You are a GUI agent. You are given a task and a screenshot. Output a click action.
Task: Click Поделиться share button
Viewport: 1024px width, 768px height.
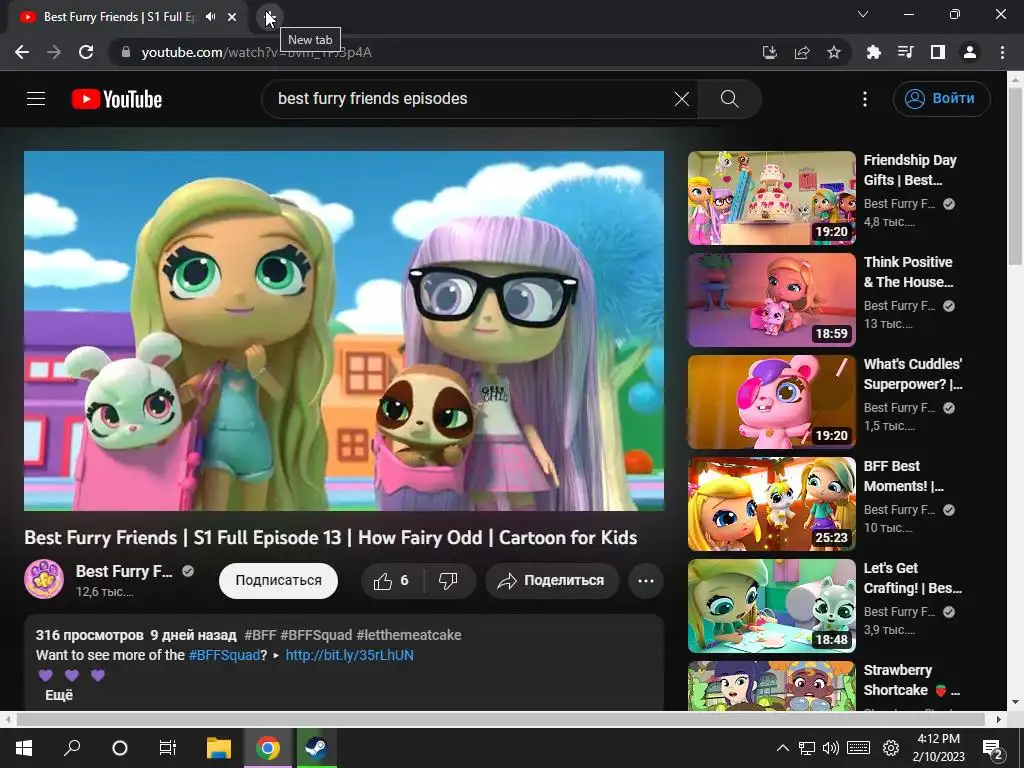pos(552,581)
